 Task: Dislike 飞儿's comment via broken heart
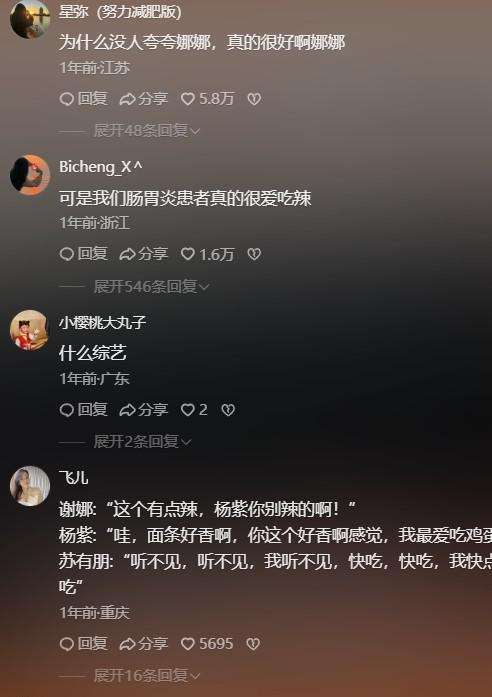(253, 644)
